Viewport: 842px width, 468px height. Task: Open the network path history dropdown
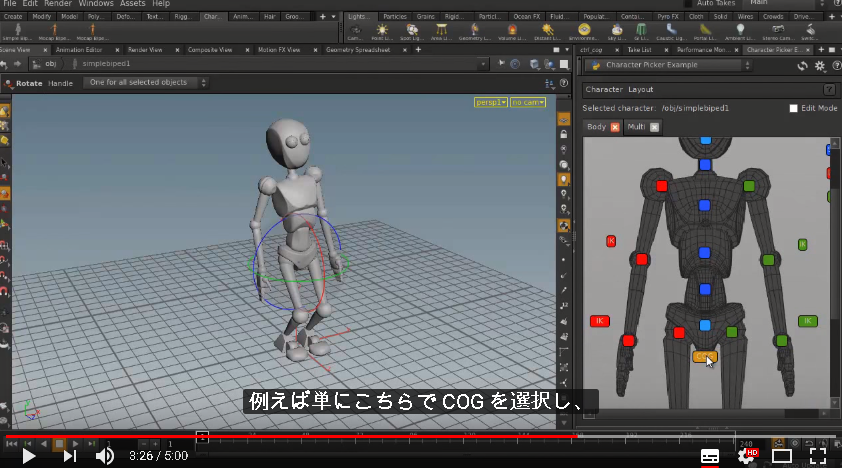tap(483, 64)
